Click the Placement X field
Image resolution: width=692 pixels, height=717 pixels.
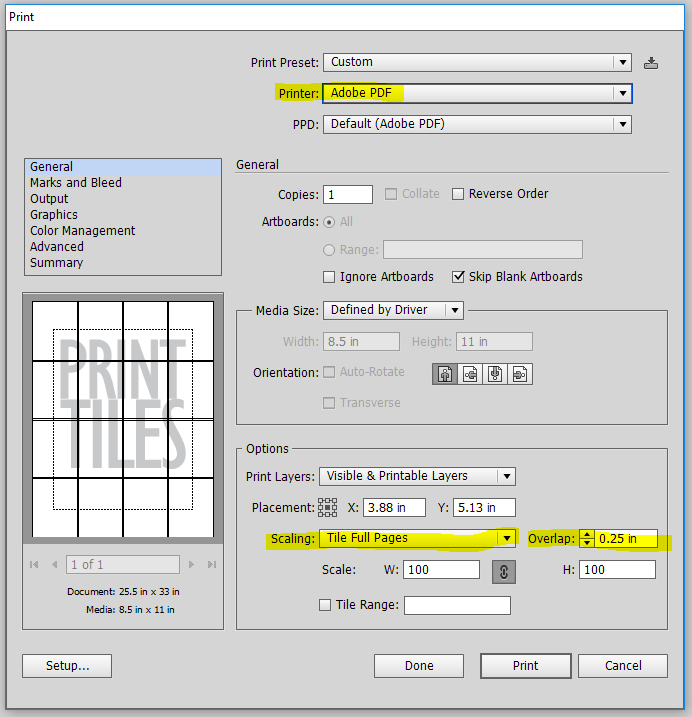pos(394,508)
